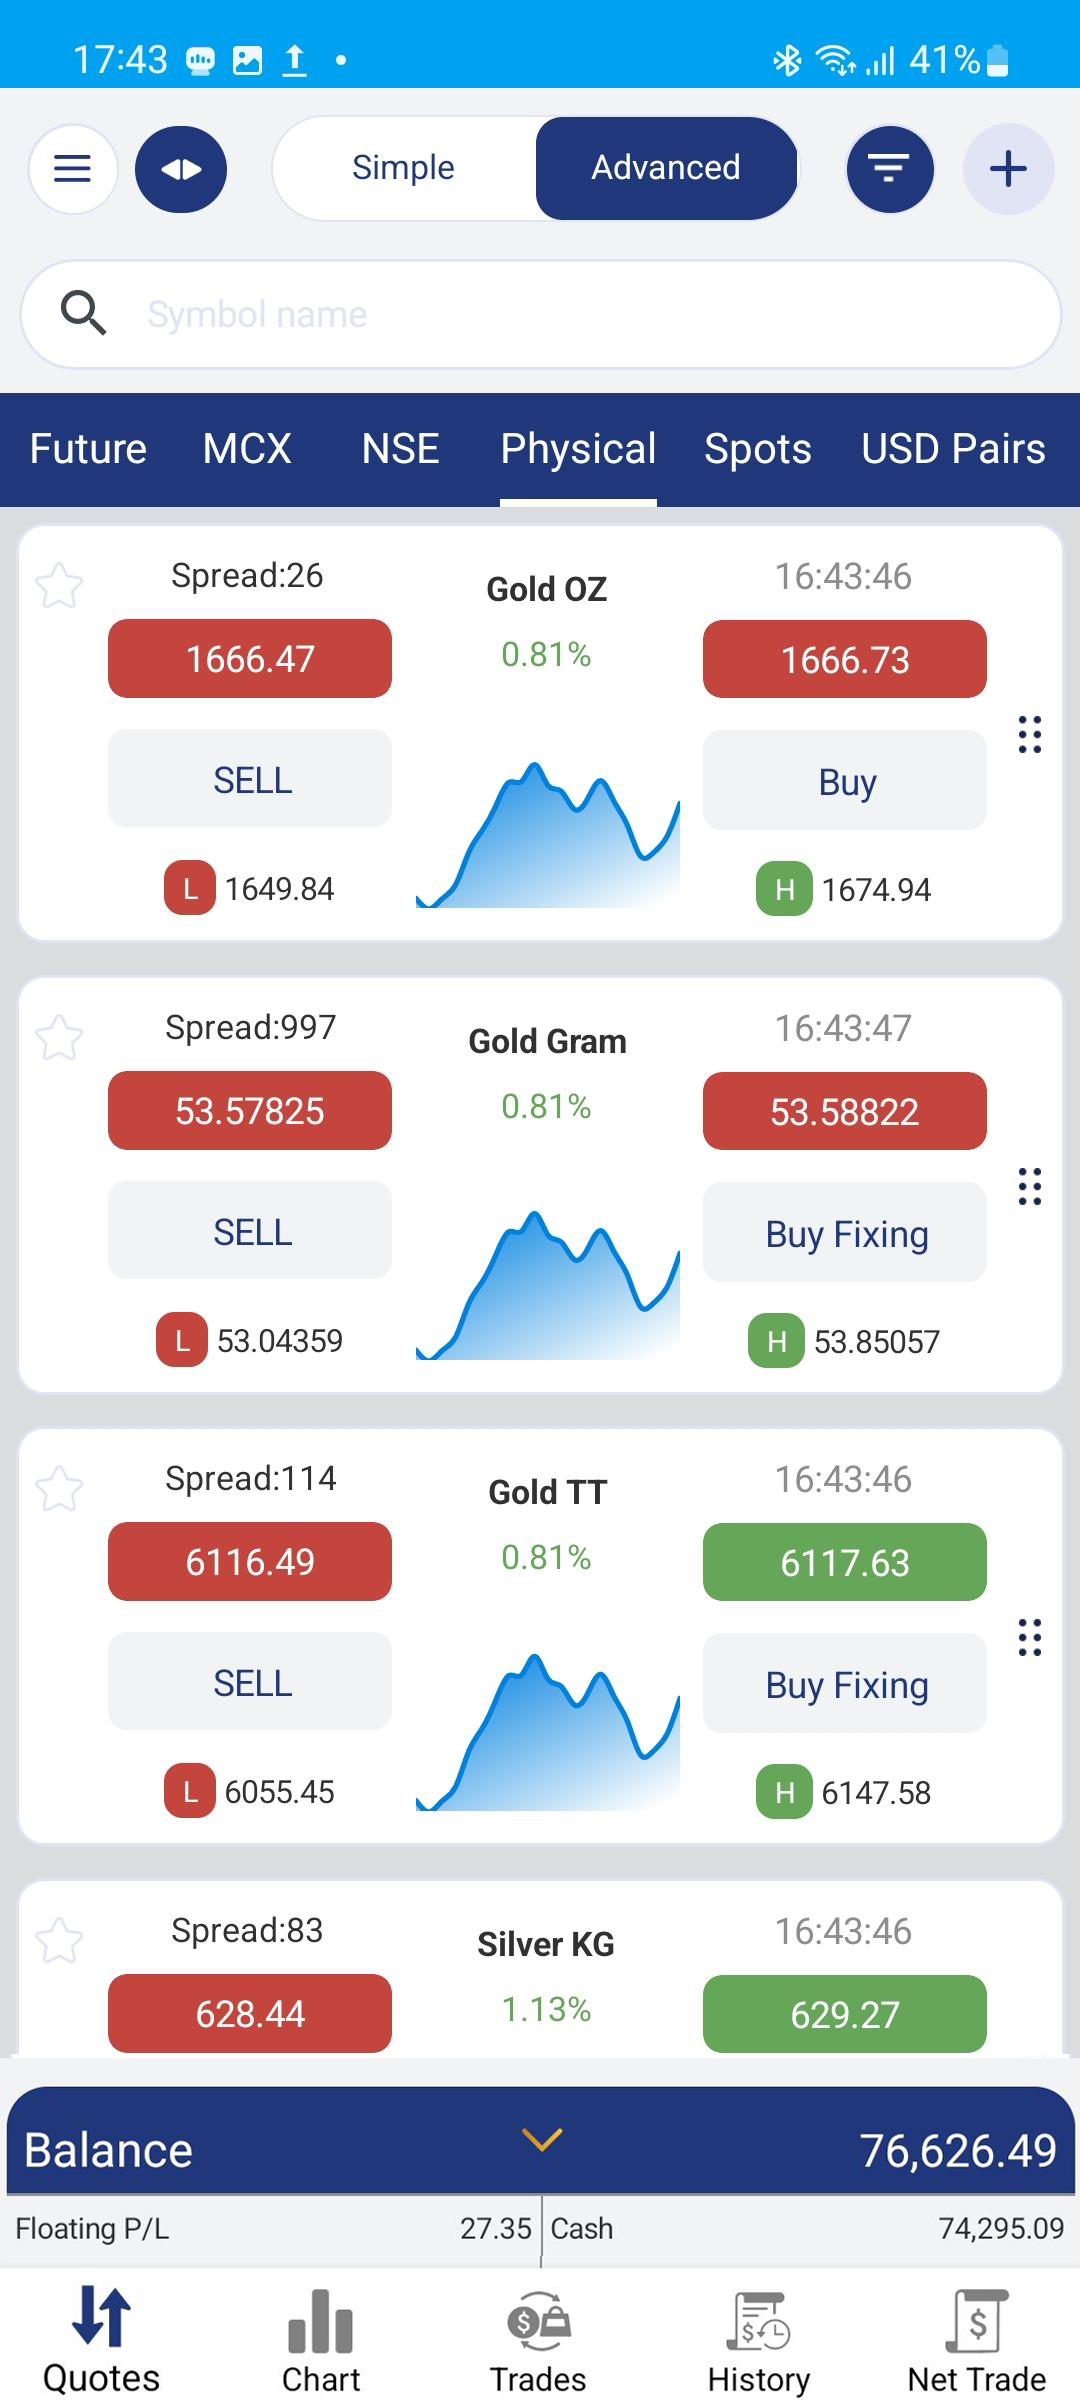Favorite Gold OZ with star

[59, 585]
